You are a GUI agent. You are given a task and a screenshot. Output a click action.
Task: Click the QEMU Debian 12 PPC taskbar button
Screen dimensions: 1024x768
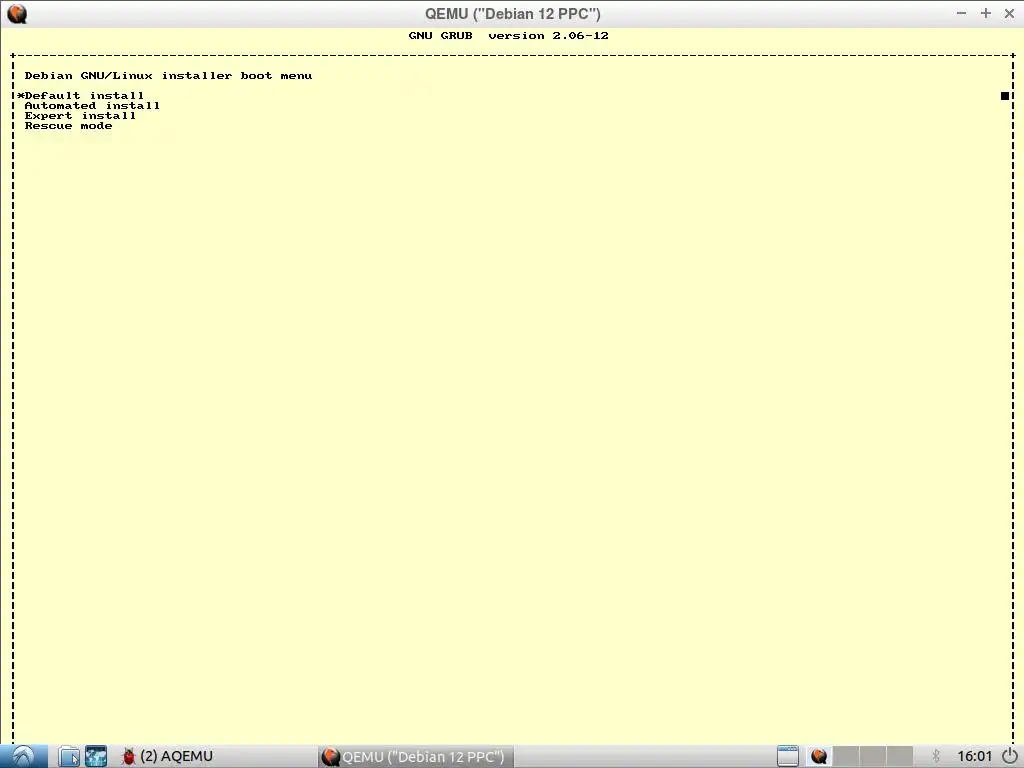[415, 757]
